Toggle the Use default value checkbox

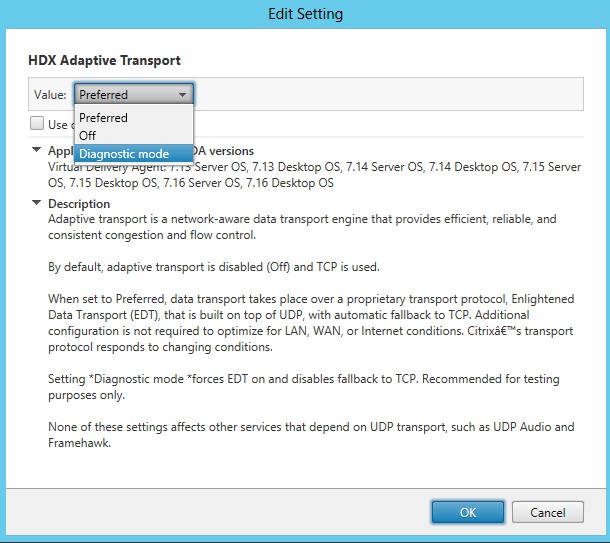[x=37, y=124]
